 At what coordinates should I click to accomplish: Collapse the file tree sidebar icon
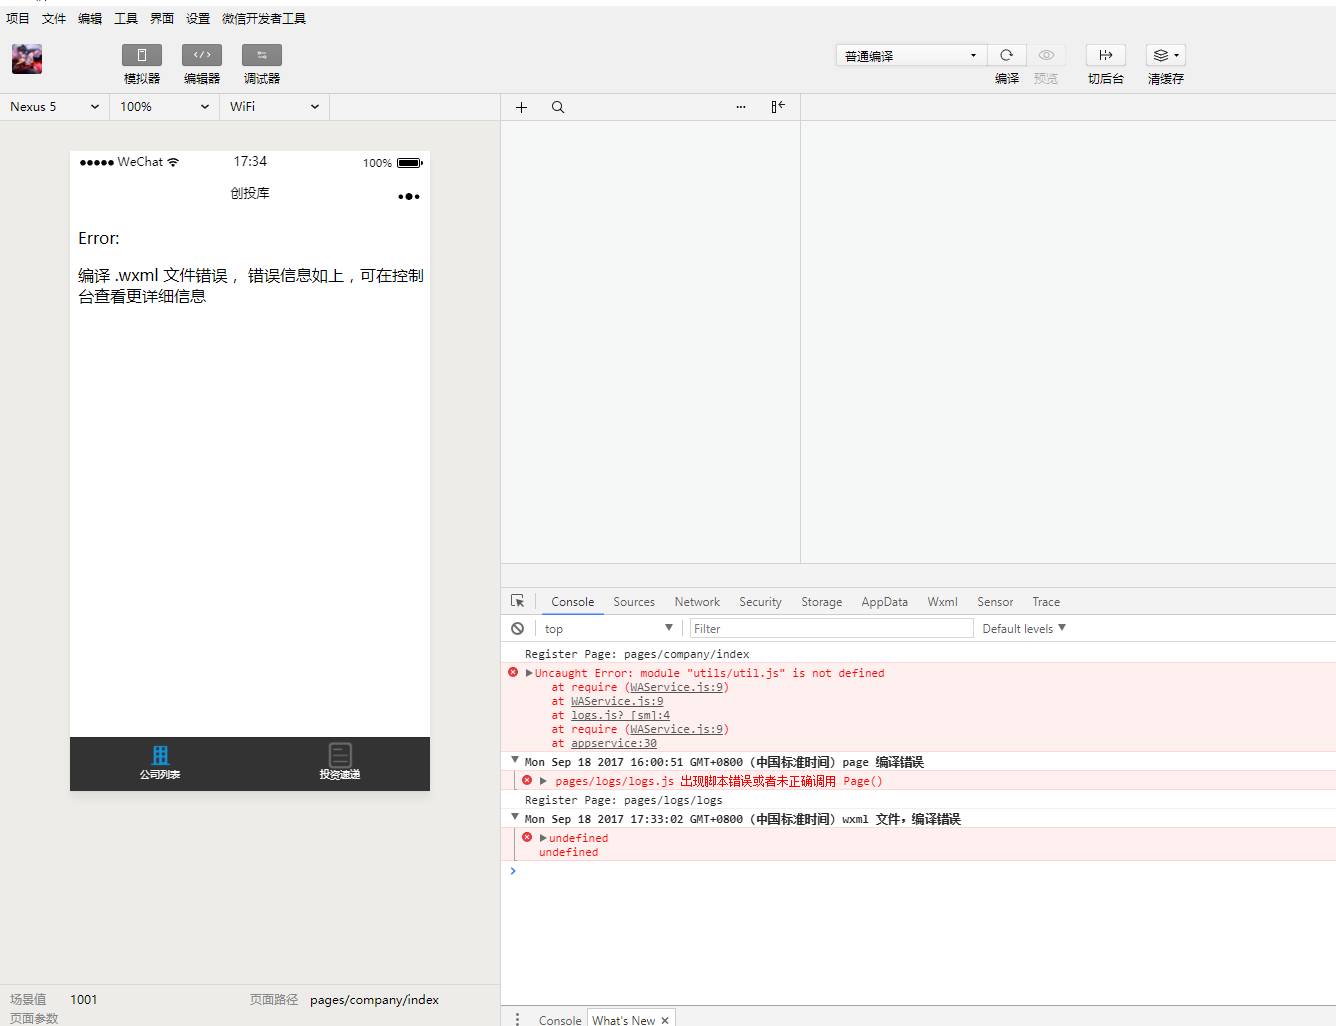click(778, 107)
